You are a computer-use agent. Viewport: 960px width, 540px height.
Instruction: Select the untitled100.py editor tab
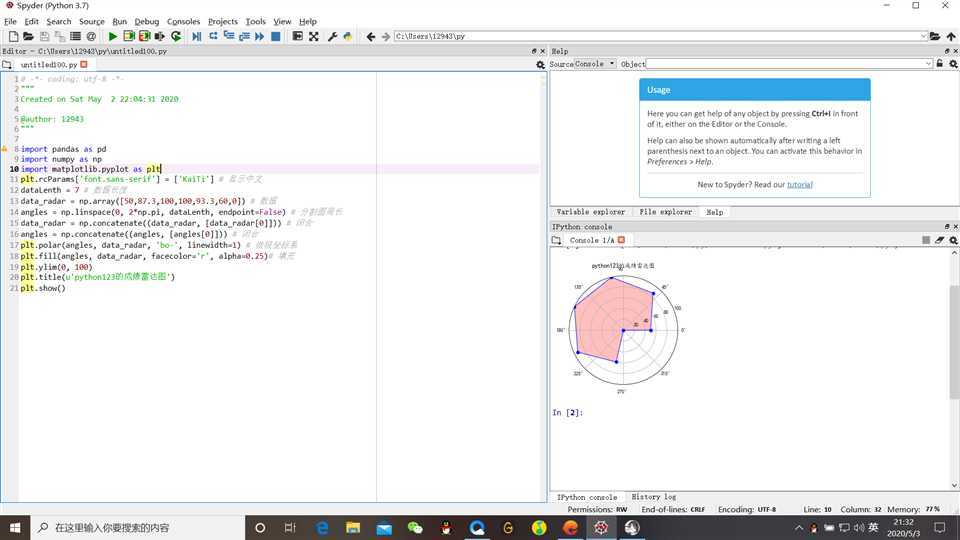pos(49,64)
